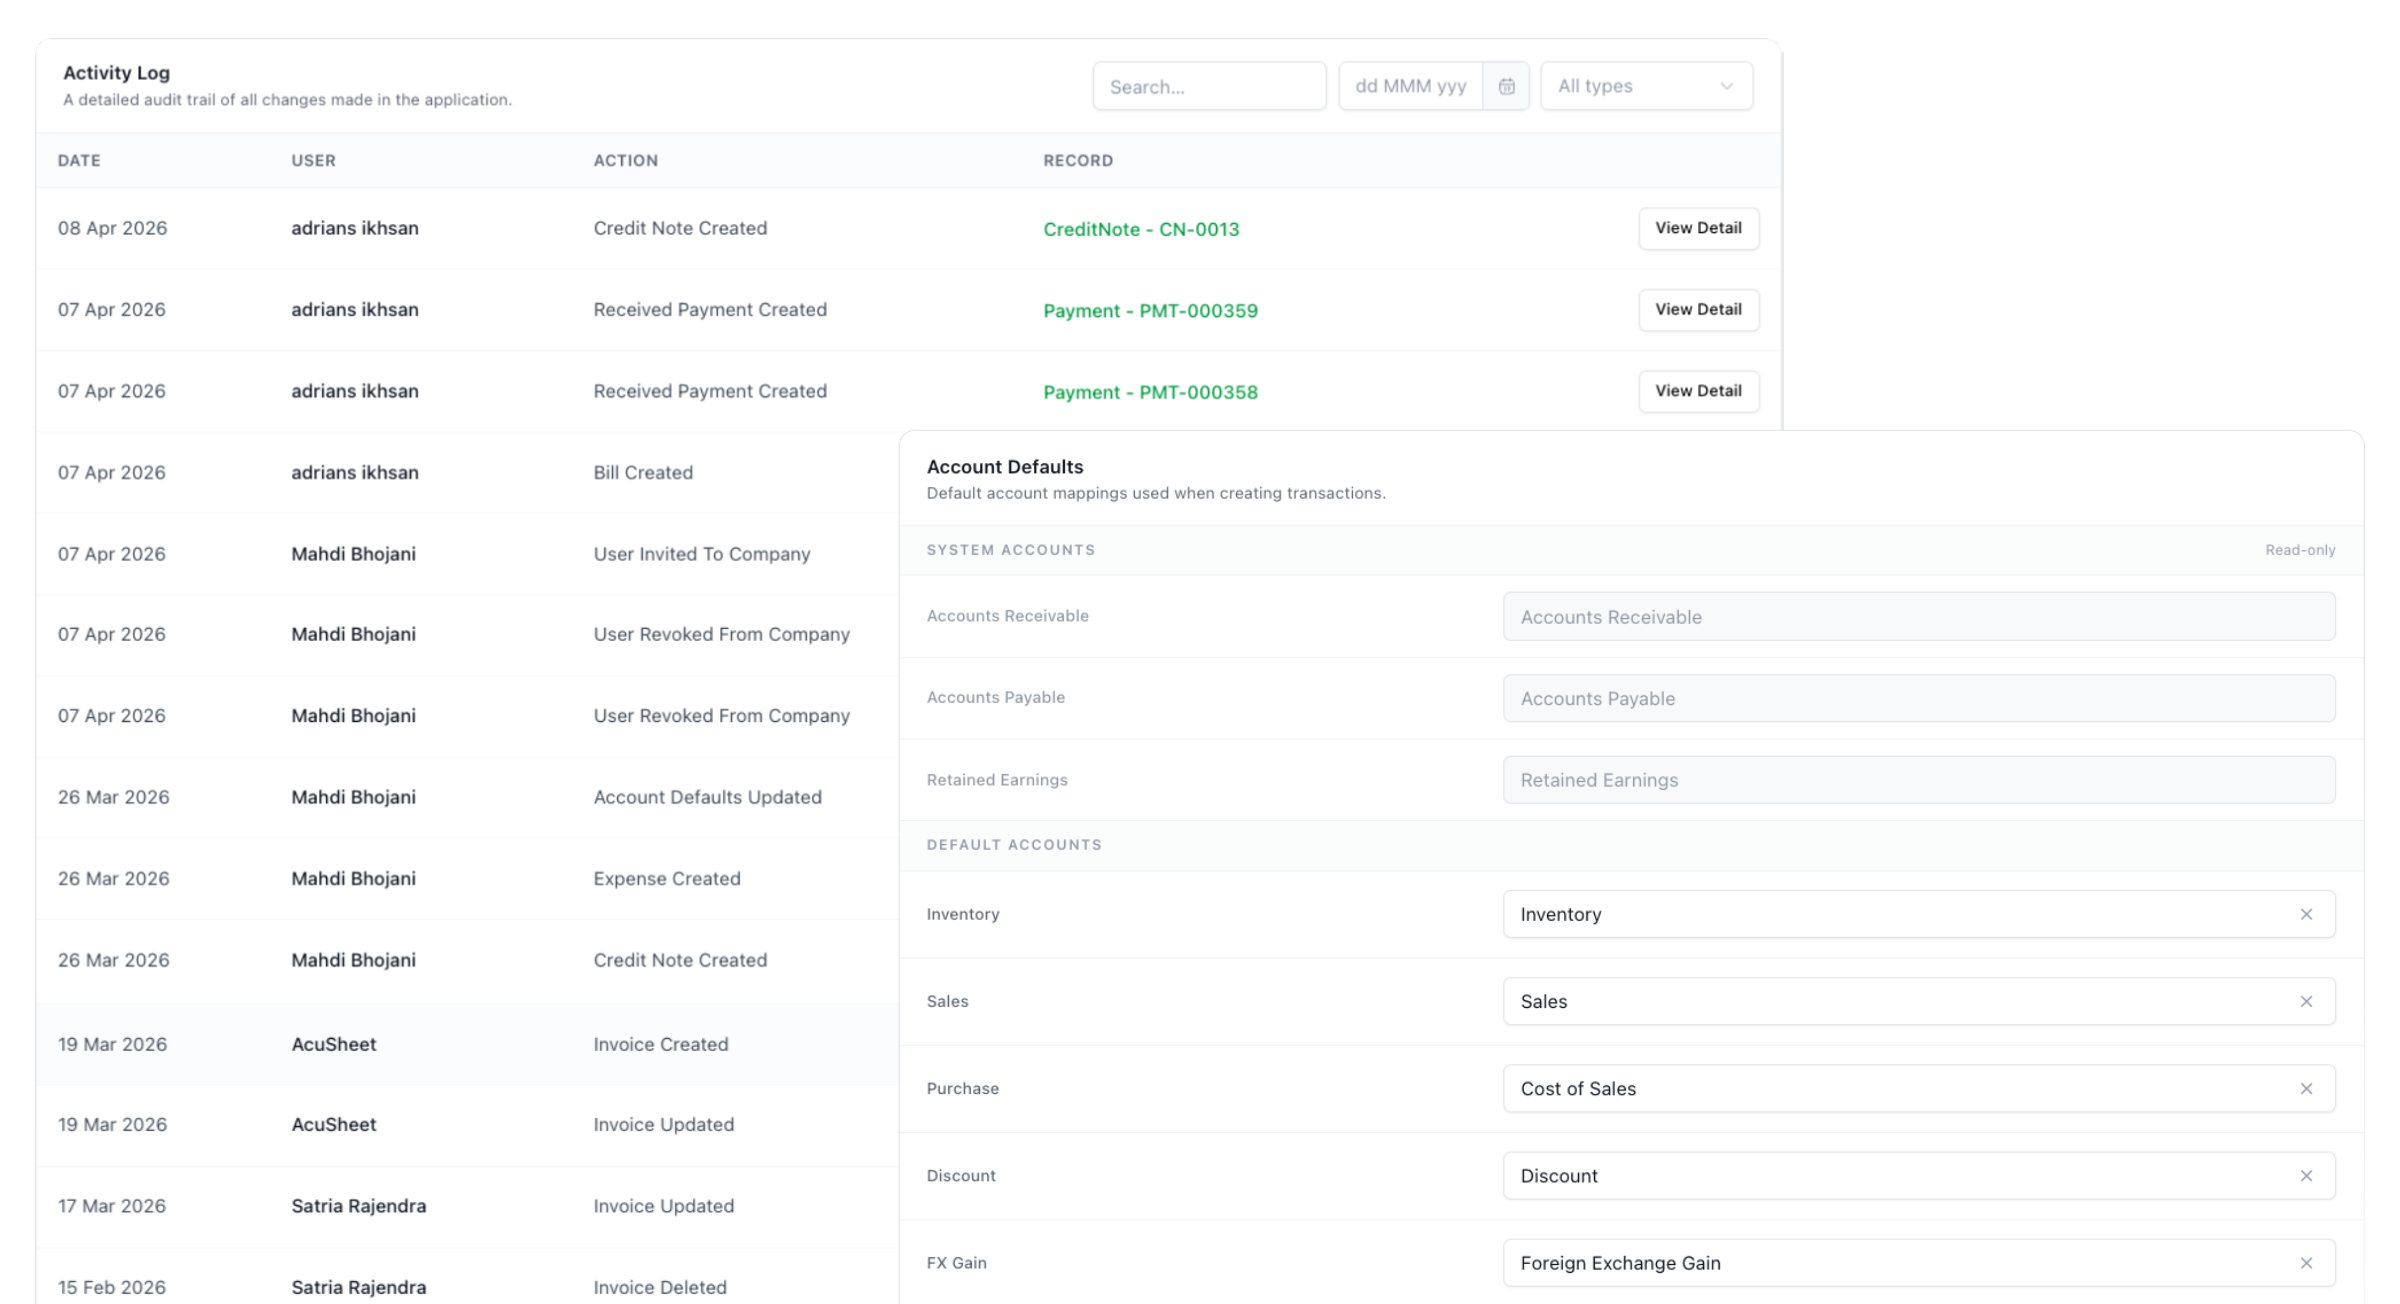This screenshot has width=2400, height=1304.
Task: Clear the Inventory default account
Action: point(2307,913)
